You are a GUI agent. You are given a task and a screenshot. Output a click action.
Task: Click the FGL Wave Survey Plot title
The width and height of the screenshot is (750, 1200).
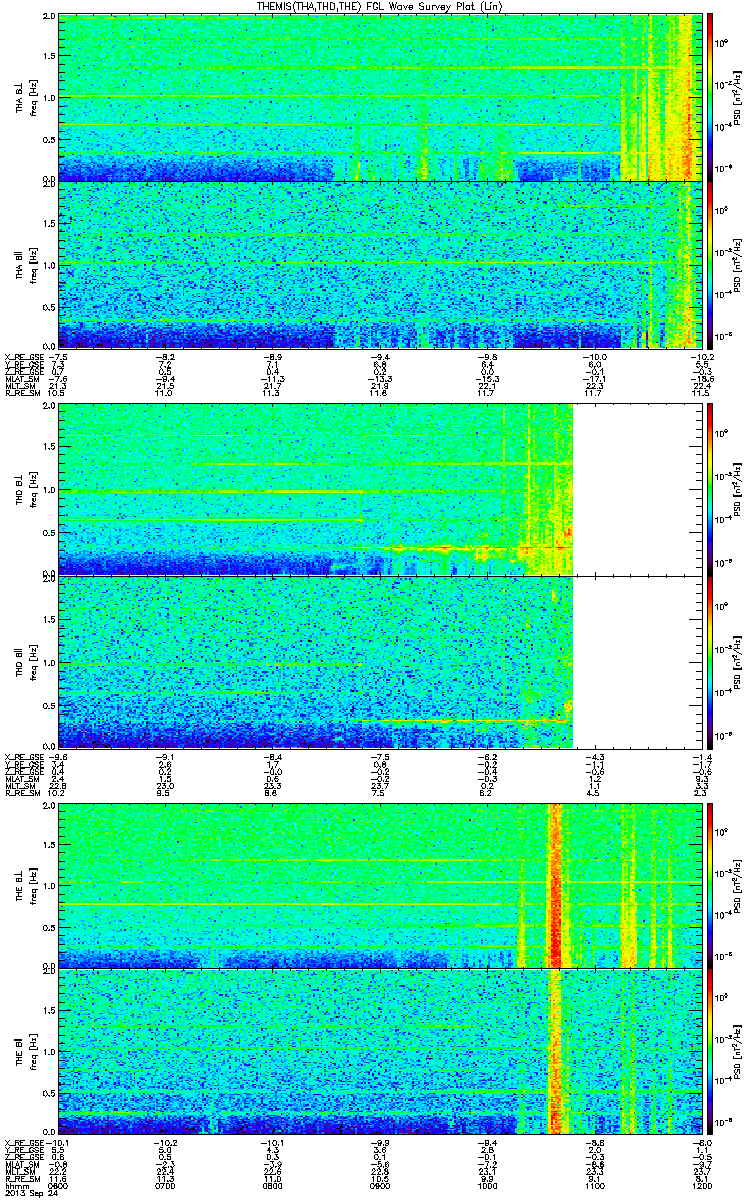click(374, 6)
